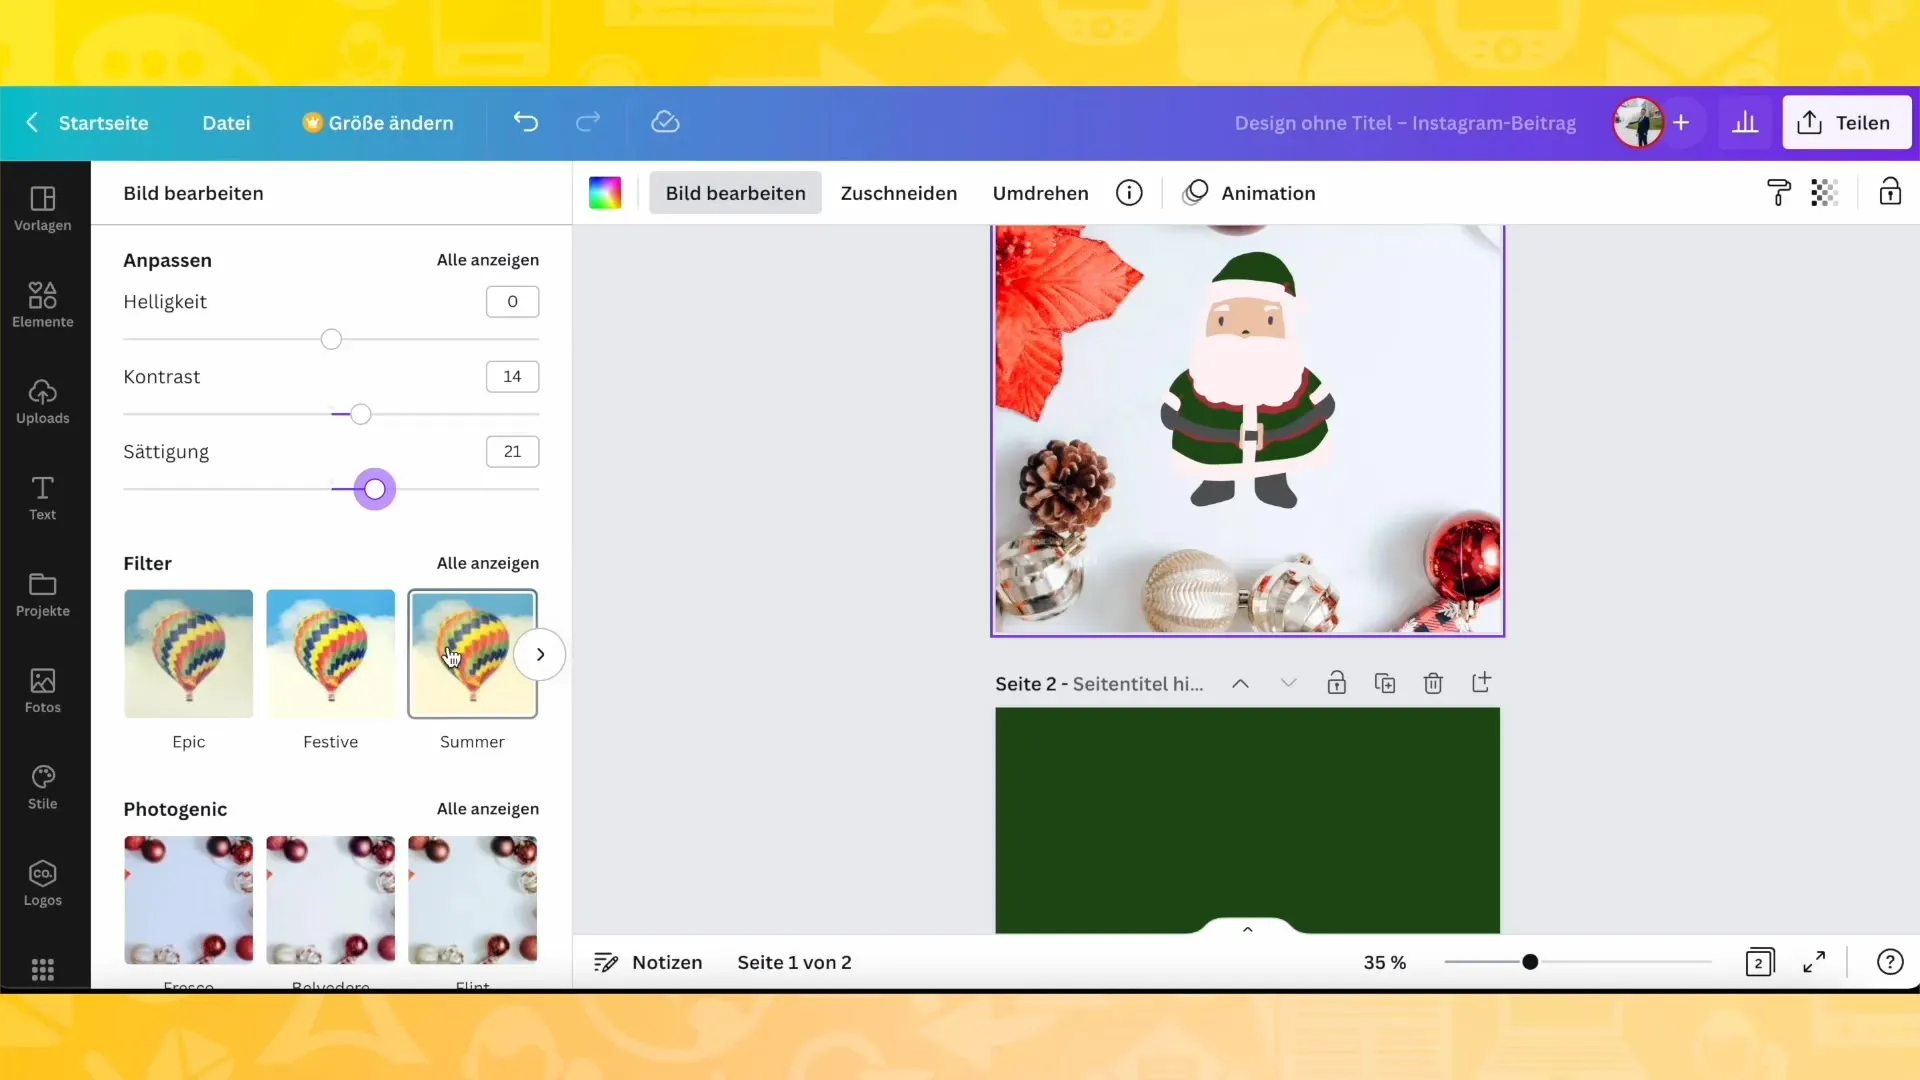Viewport: 1920px width, 1080px height.
Task: Click the lock icon on page 2
Action: (x=1337, y=683)
